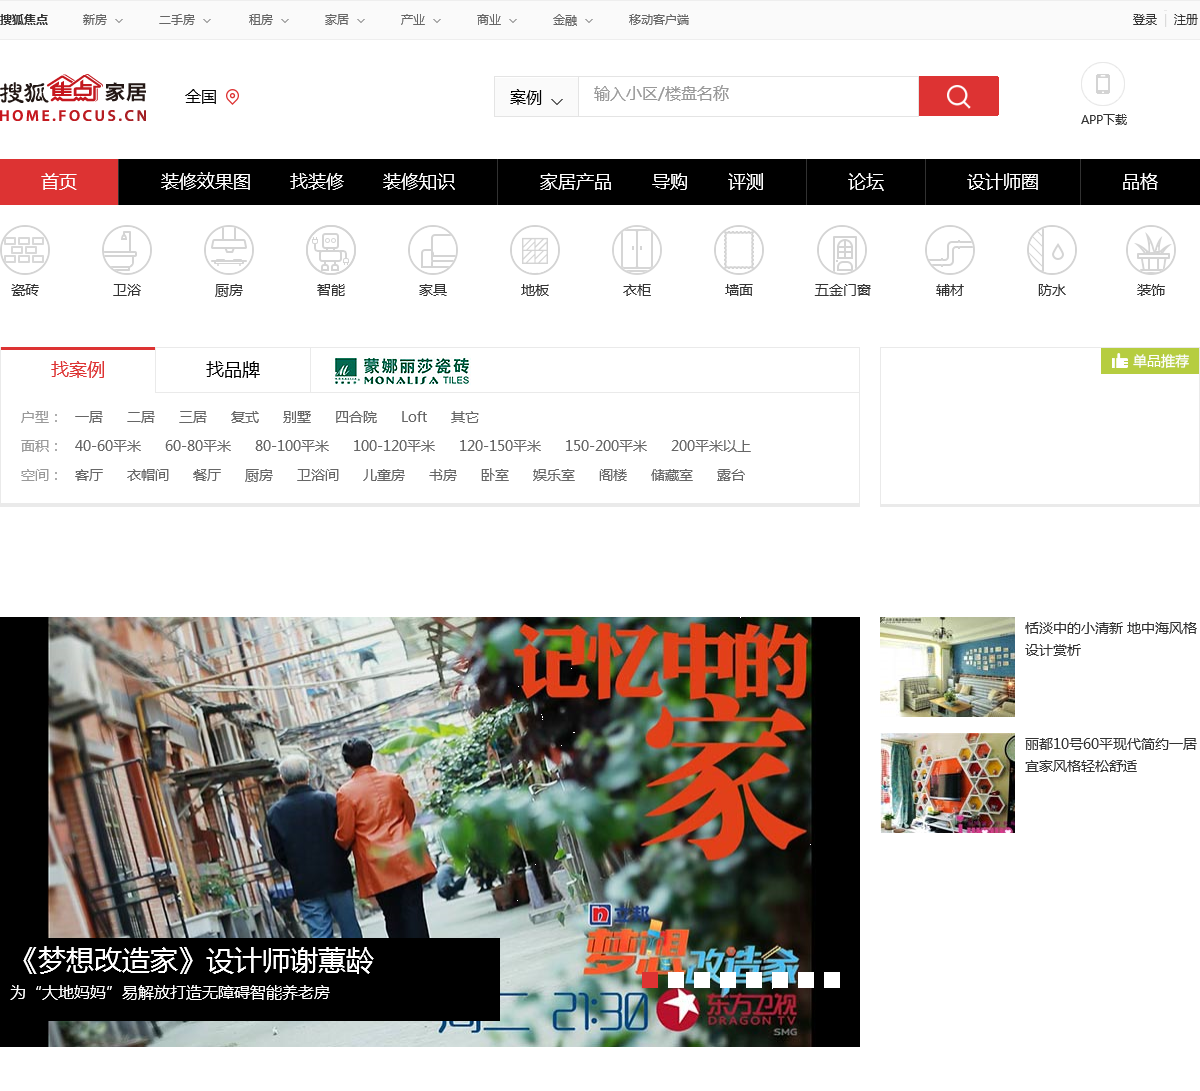
Task: Filter cases by 80-100平米 area
Action: (292, 446)
